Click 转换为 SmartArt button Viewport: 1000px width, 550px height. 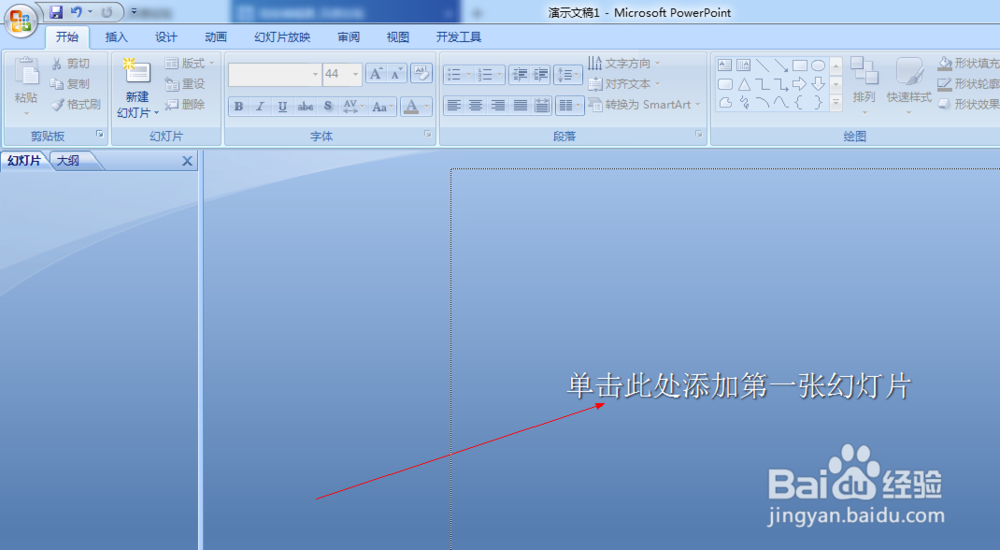[645, 104]
